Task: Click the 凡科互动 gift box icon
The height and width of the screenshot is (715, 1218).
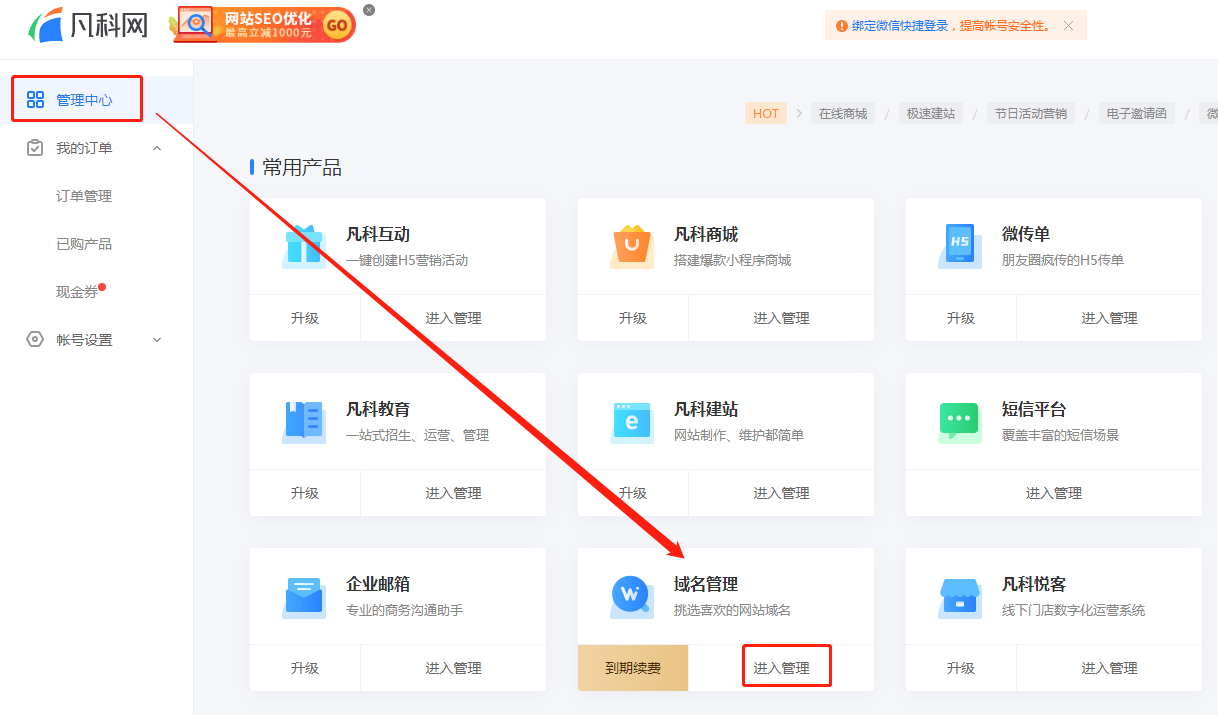Action: 303,246
